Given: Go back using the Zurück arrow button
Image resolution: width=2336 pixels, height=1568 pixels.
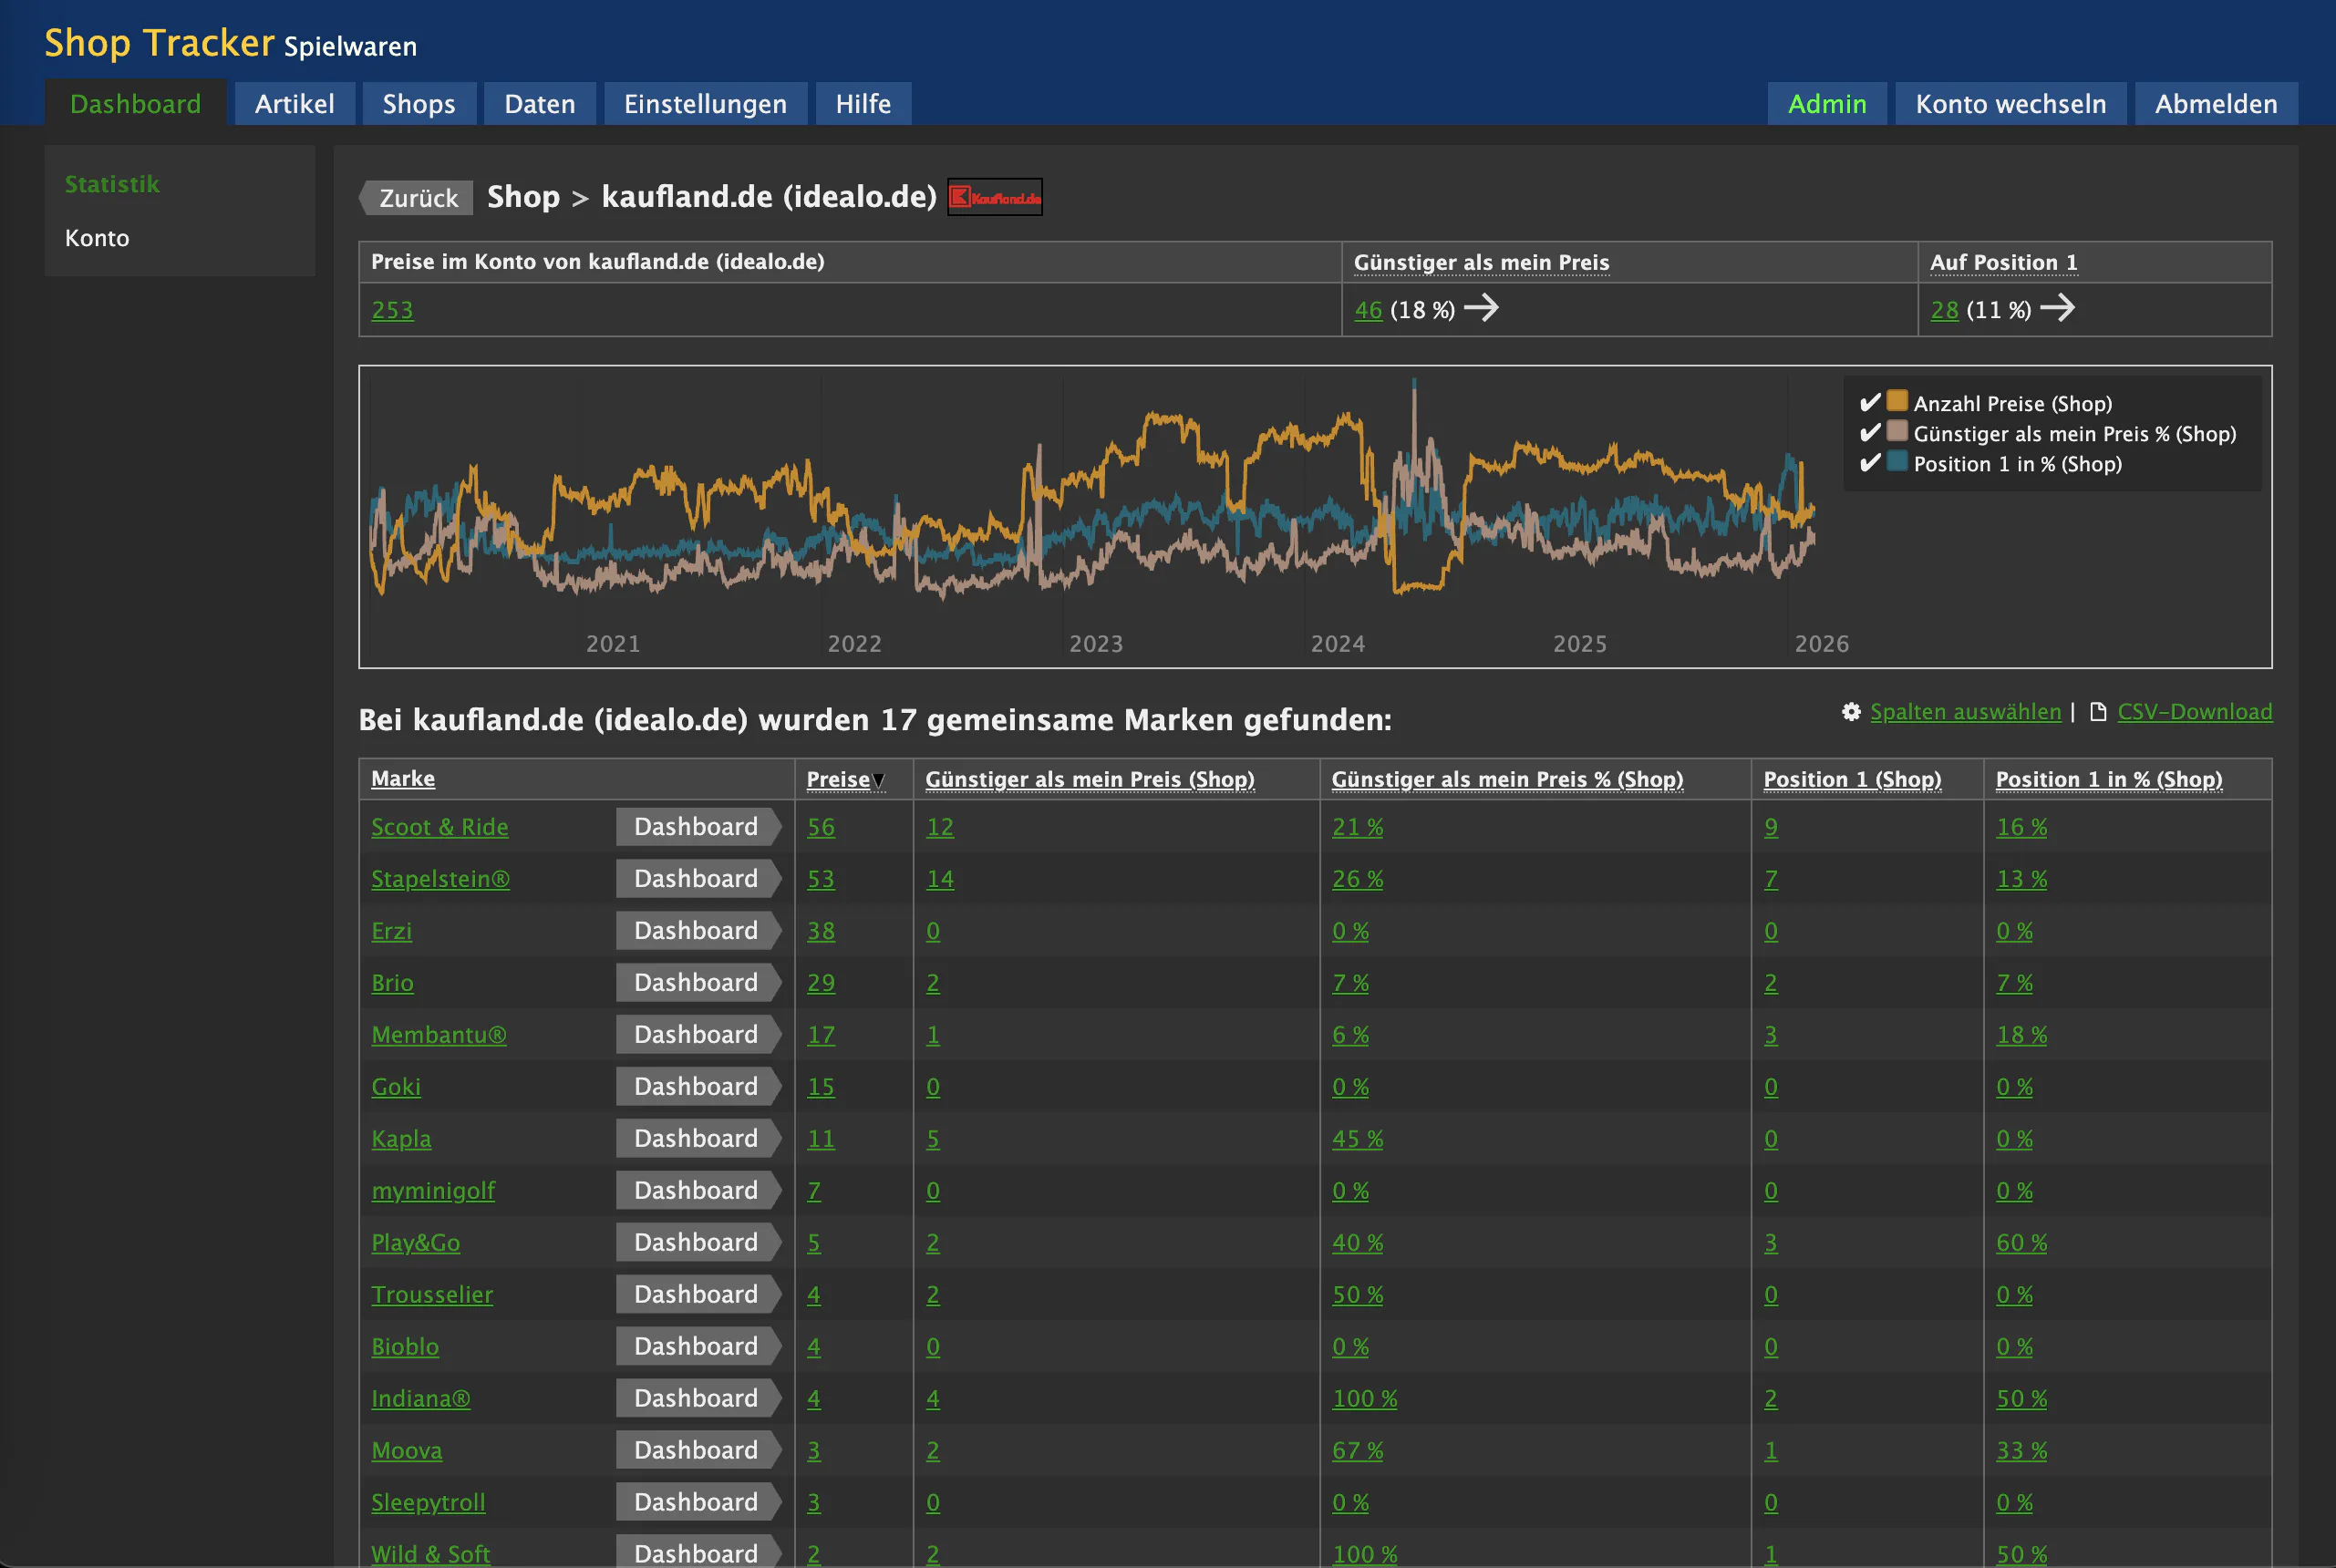Looking at the screenshot, I should [x=416, y=197].
